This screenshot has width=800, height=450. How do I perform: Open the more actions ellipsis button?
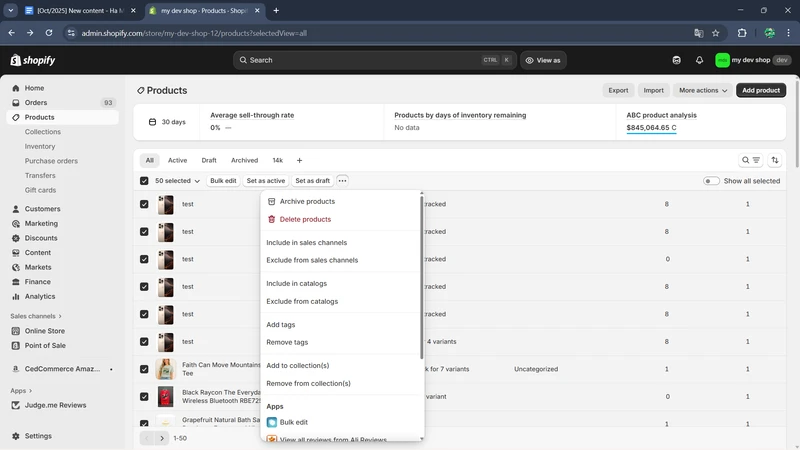342,181
